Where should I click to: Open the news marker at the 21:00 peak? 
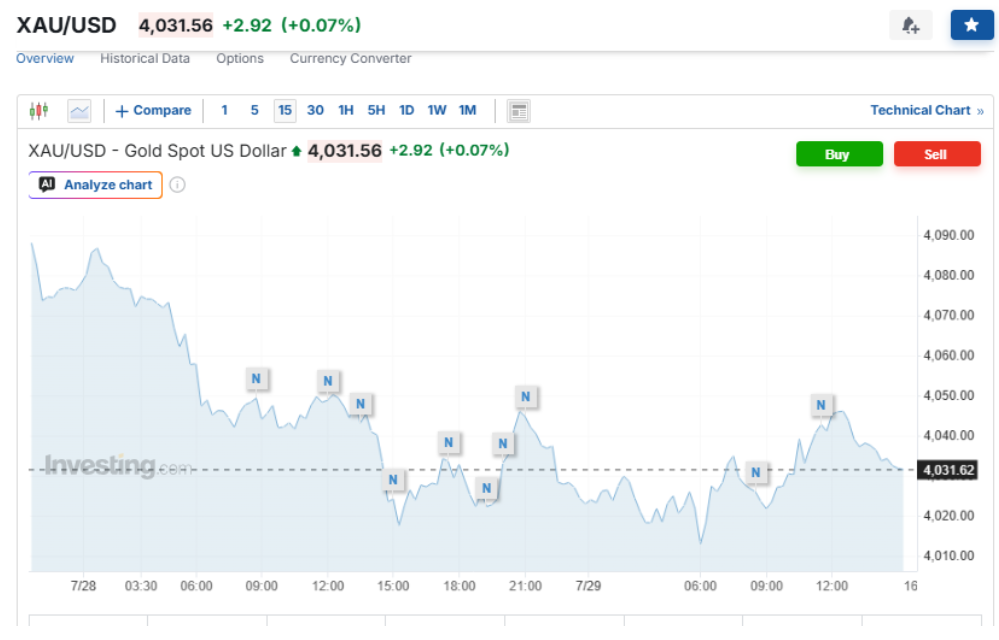click(x=526, y=397)
